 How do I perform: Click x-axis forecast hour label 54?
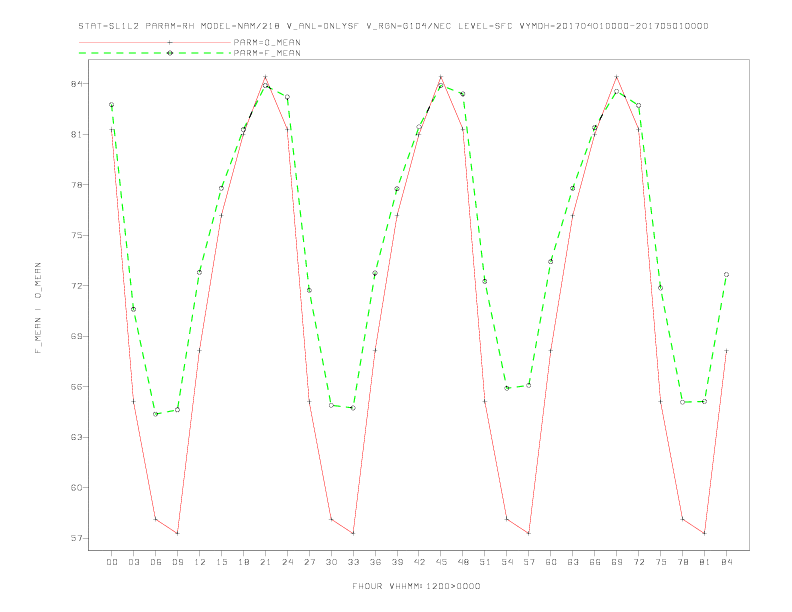click(x=507, y=562)
